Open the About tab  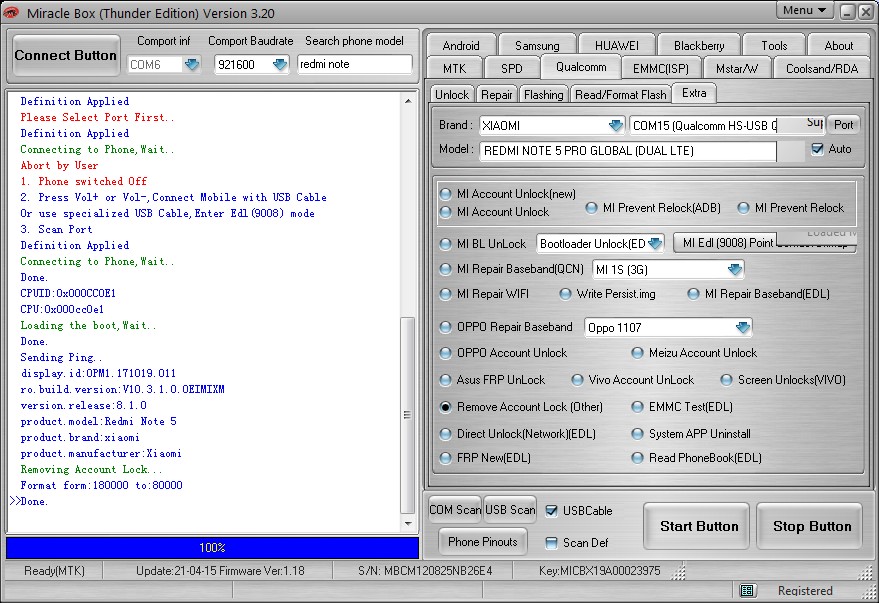tap(839, 45)
